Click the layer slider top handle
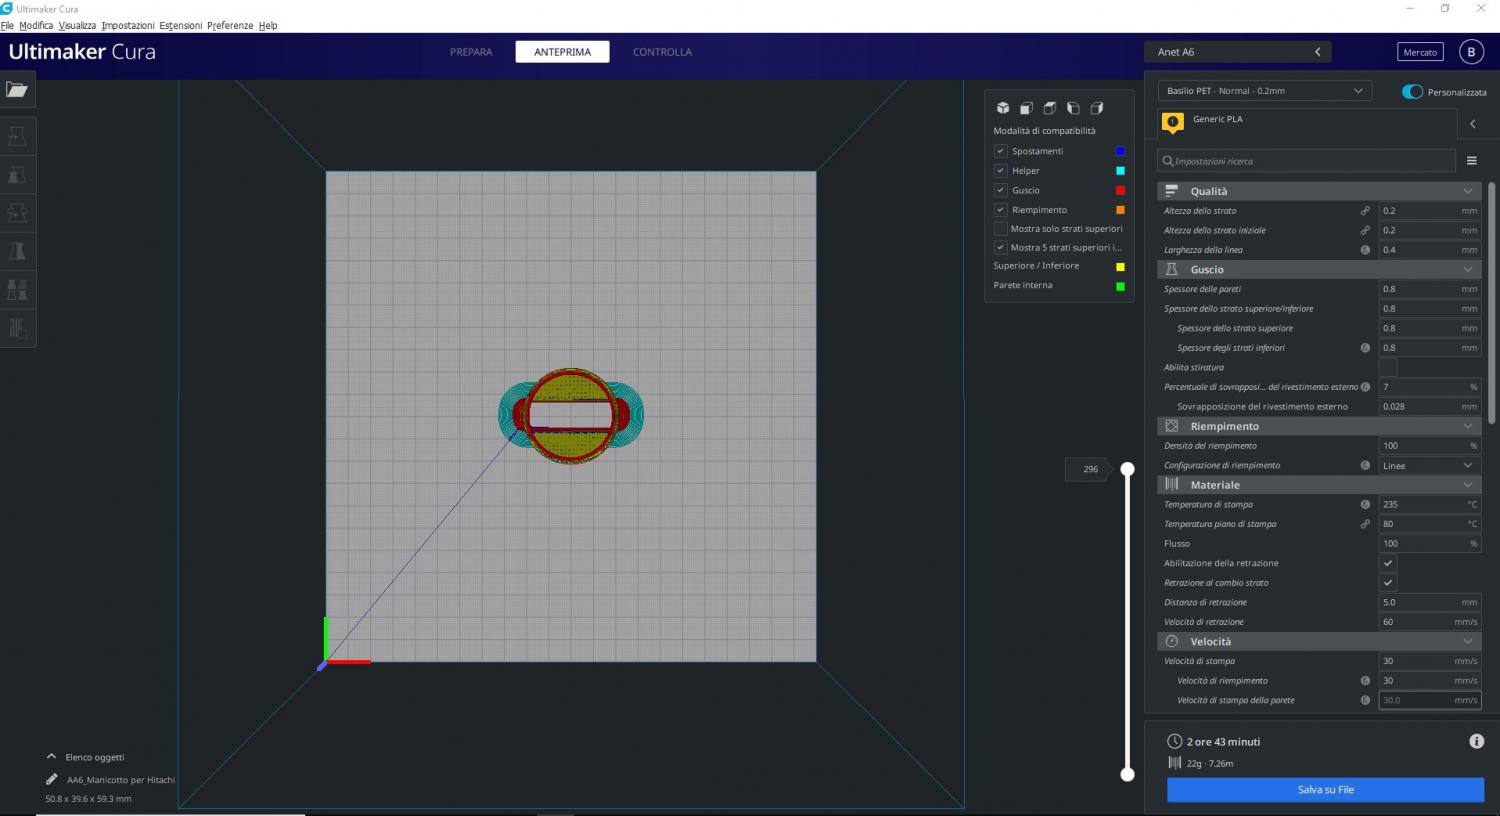 click(x=1127, y=469)
